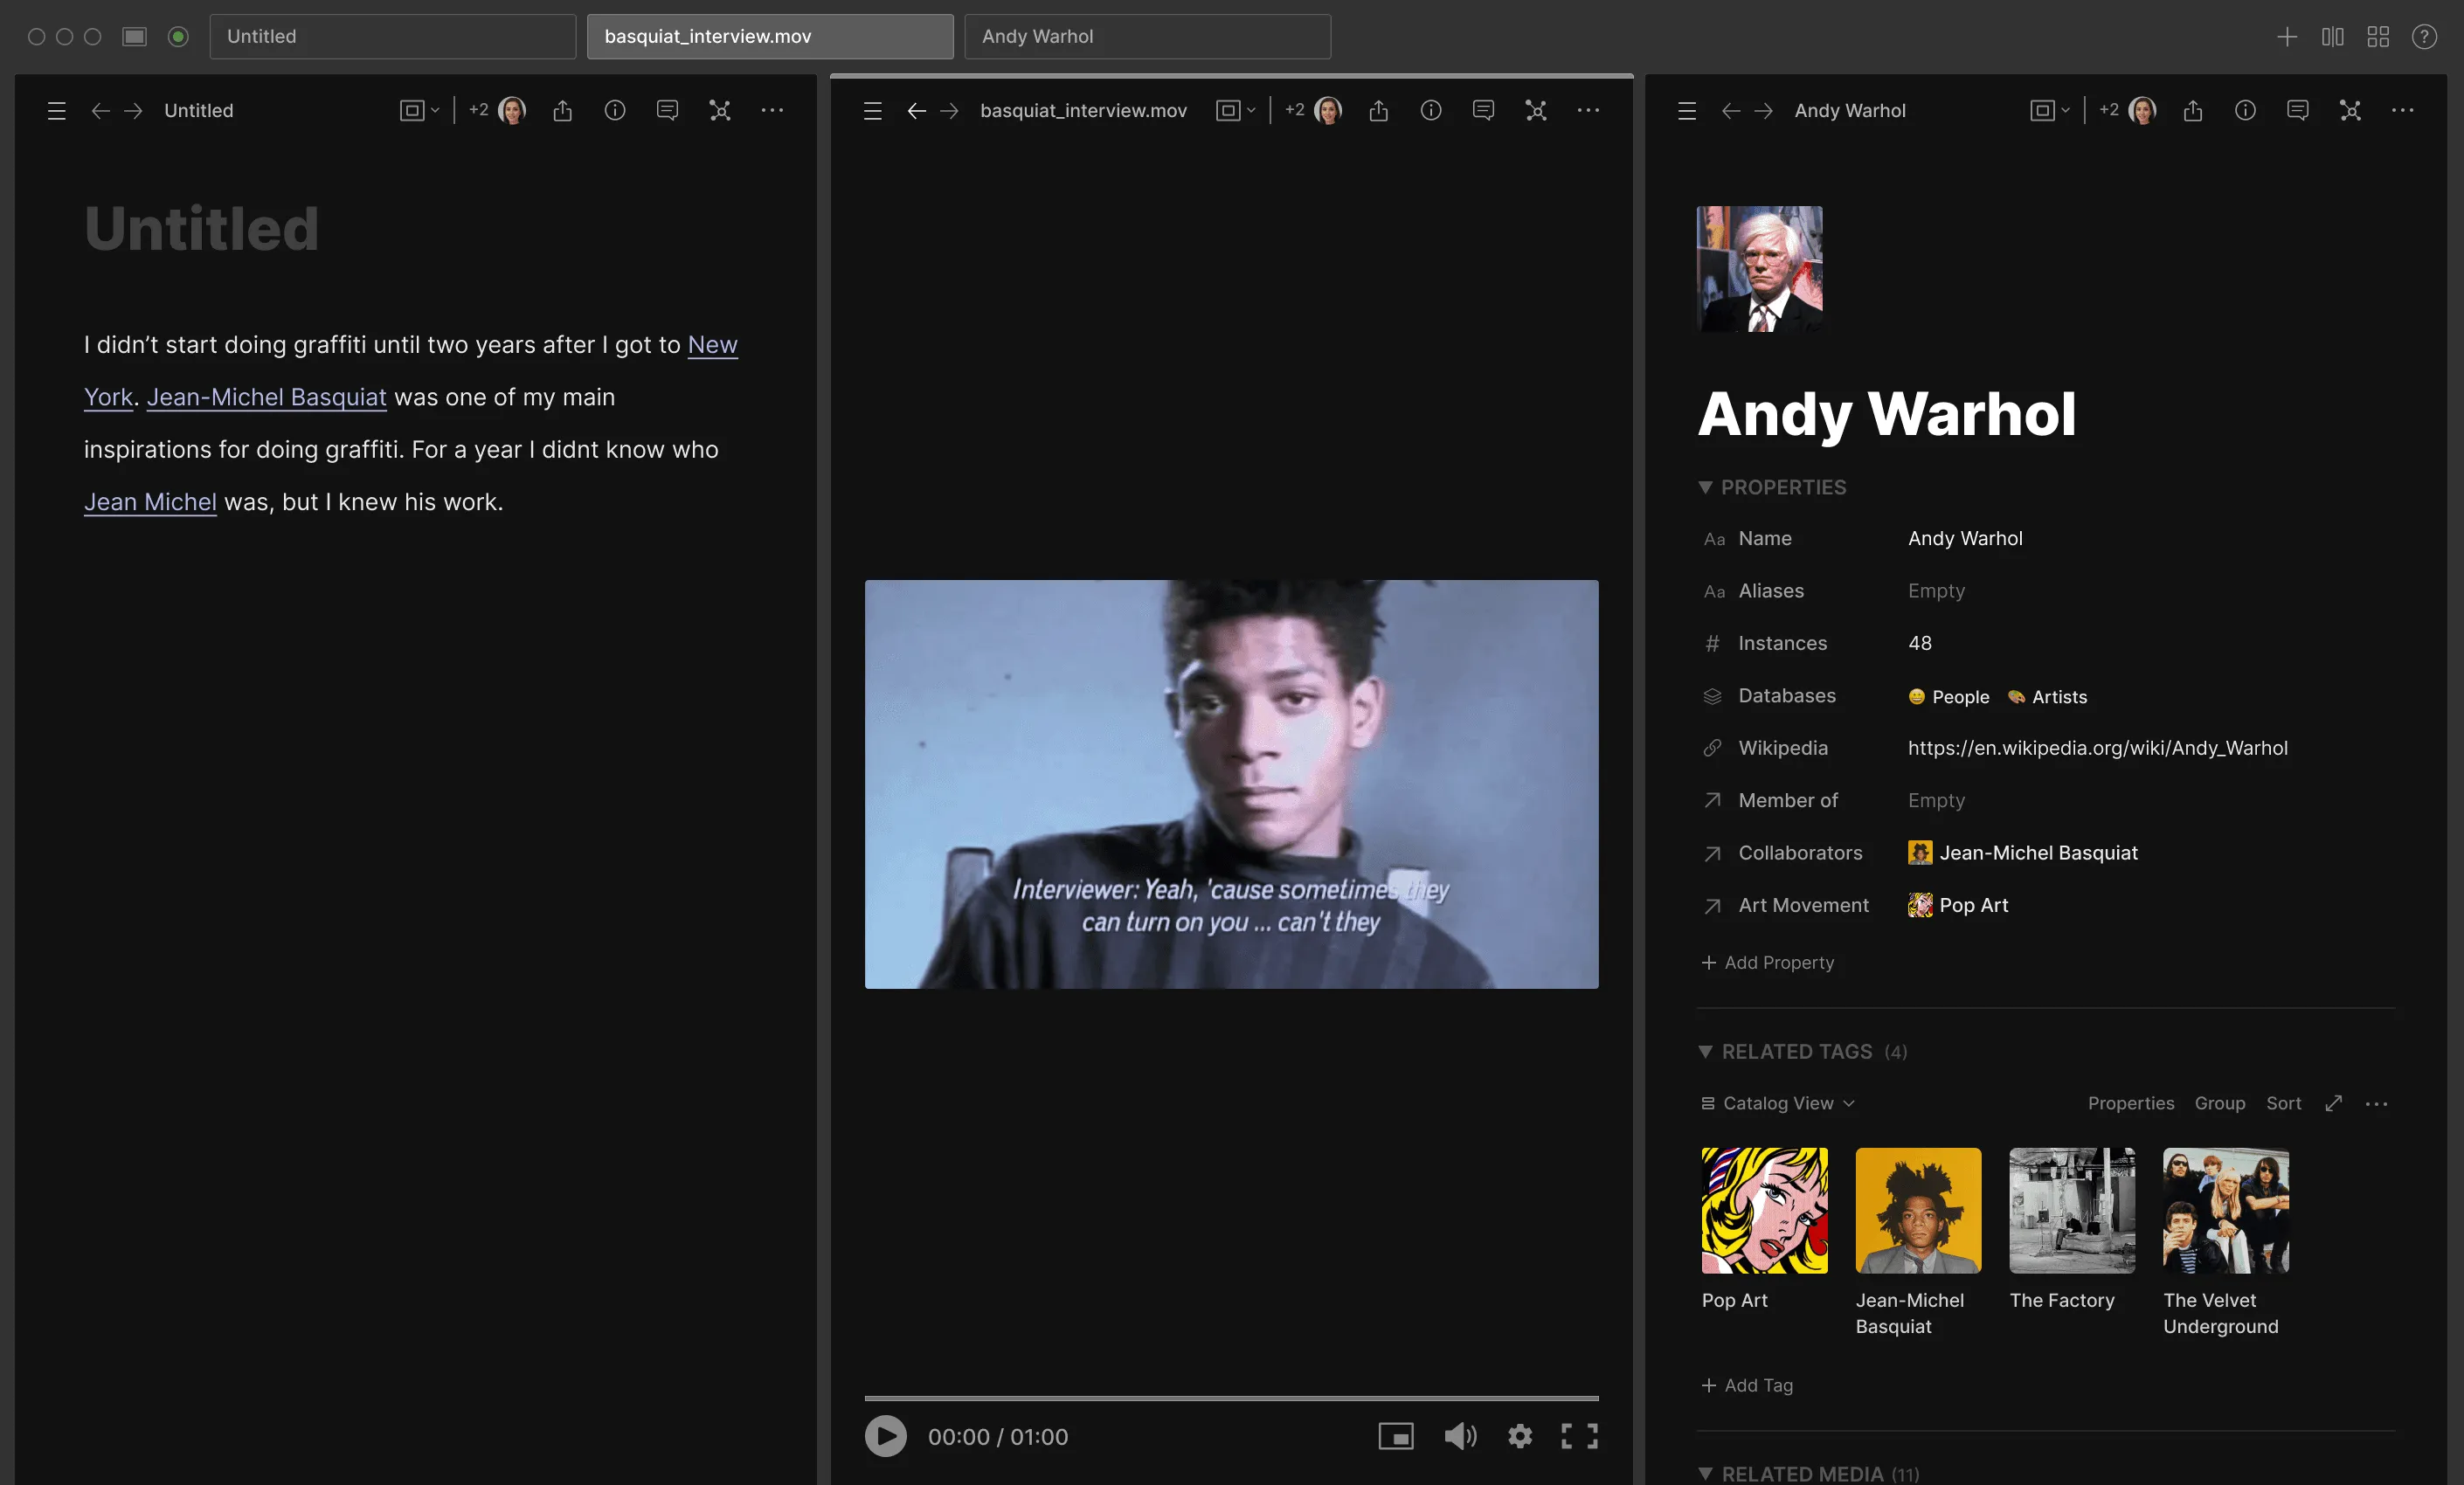This screenshot has width=2464, height=1485.
Task: Add a new tab with plus icon
Action: click(2287, 37)
